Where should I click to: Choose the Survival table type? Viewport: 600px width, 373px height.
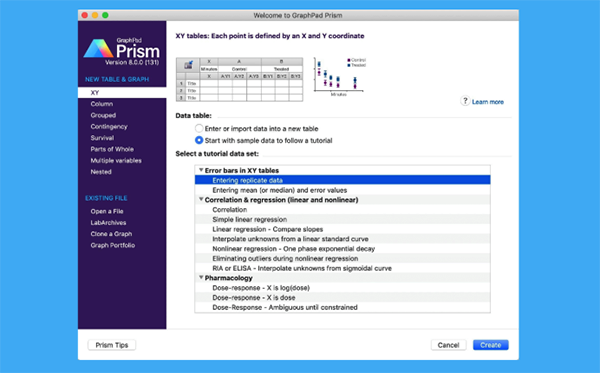(102, 138)
